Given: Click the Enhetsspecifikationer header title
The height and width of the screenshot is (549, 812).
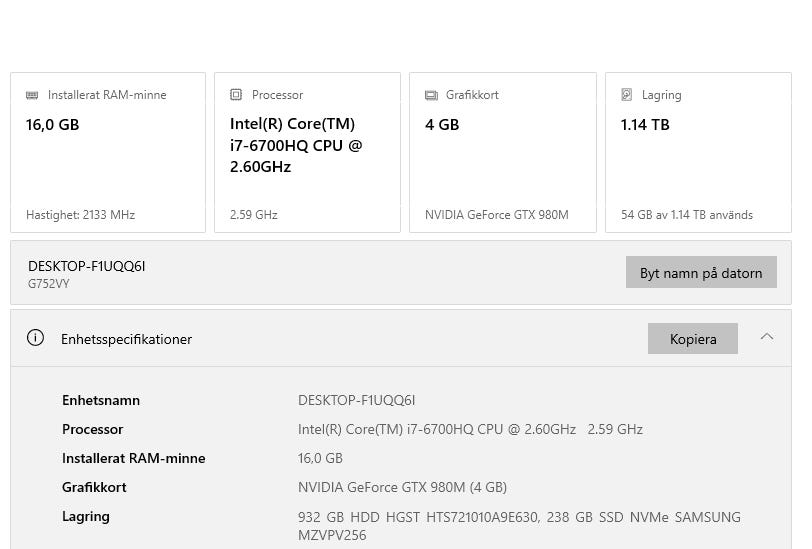Looking at the screenshot, I should click(x=126, y=339).
